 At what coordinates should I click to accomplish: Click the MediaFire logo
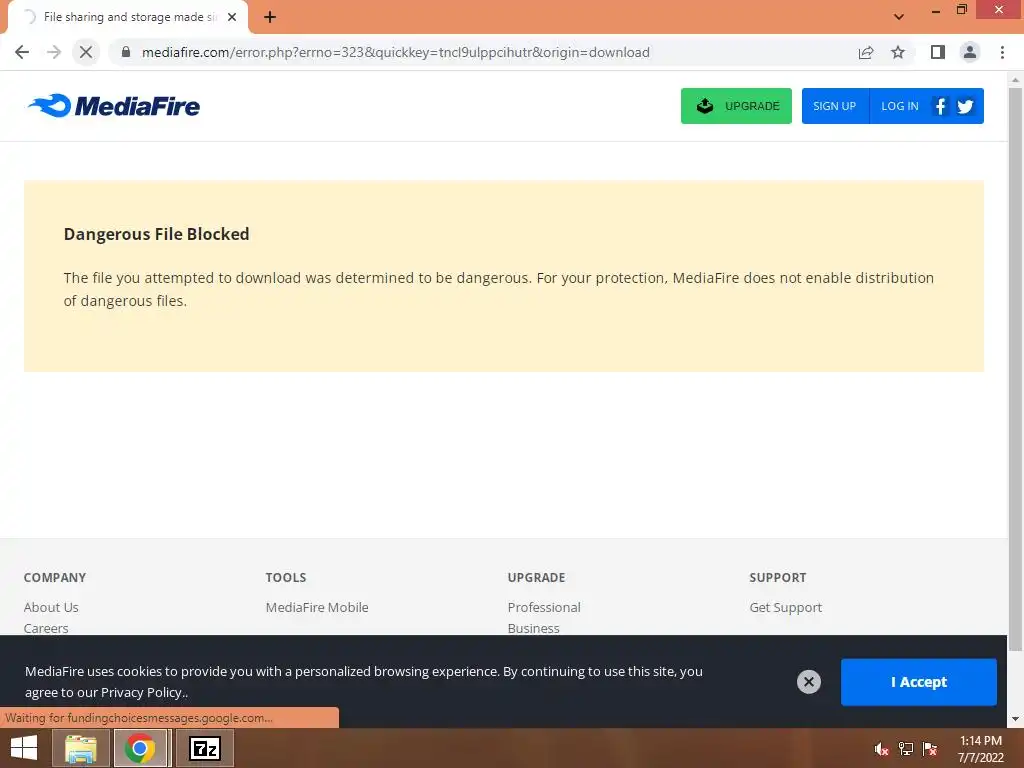114,106
